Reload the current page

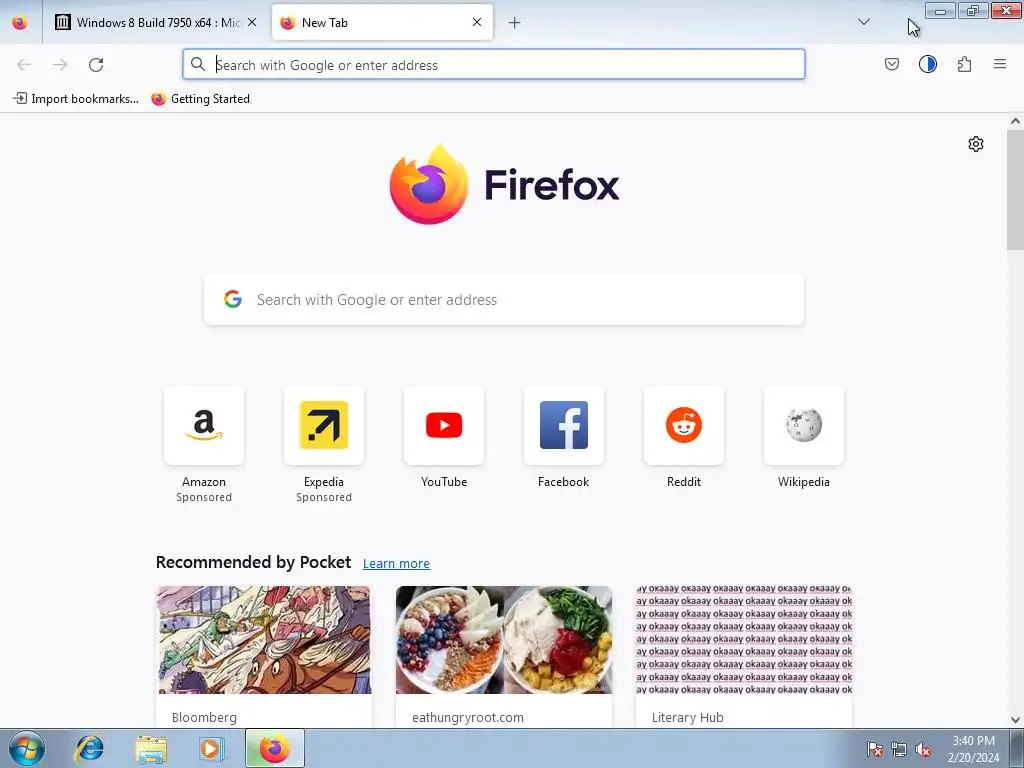pos(96,65)
